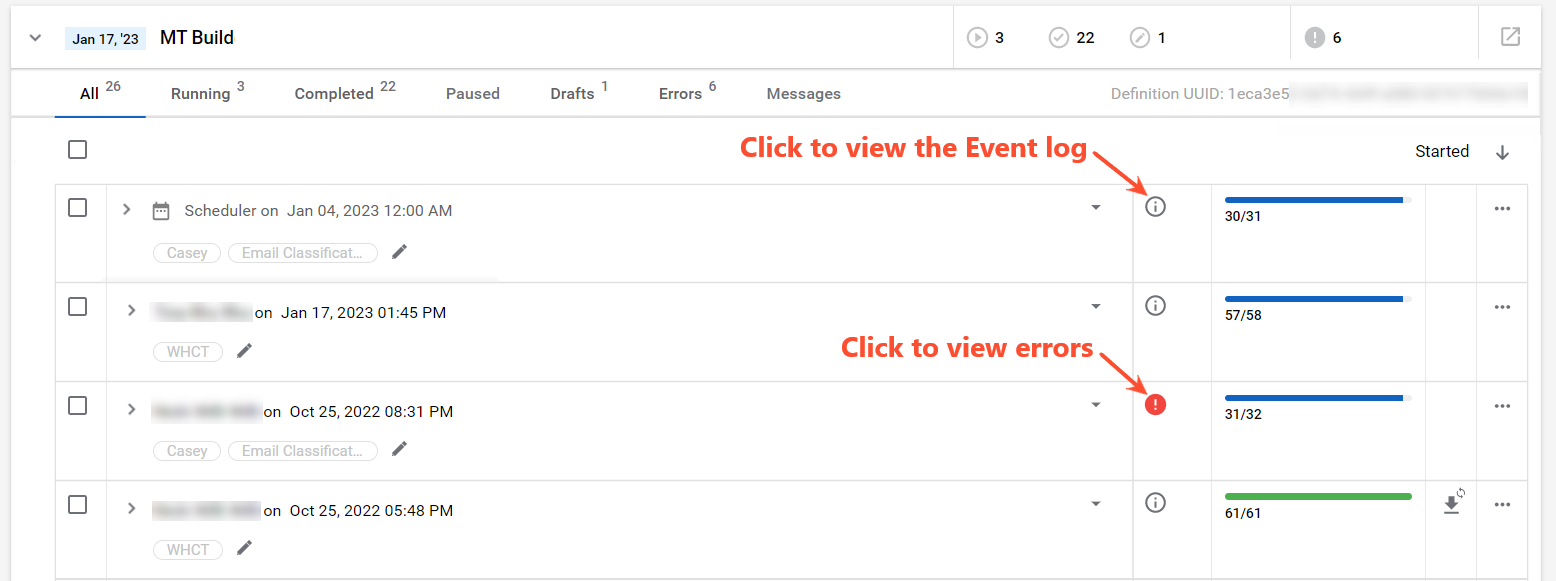Click download icon on 61/61 completed run
Viewport: 1556px width, 581px height.
pos(1452,504)
